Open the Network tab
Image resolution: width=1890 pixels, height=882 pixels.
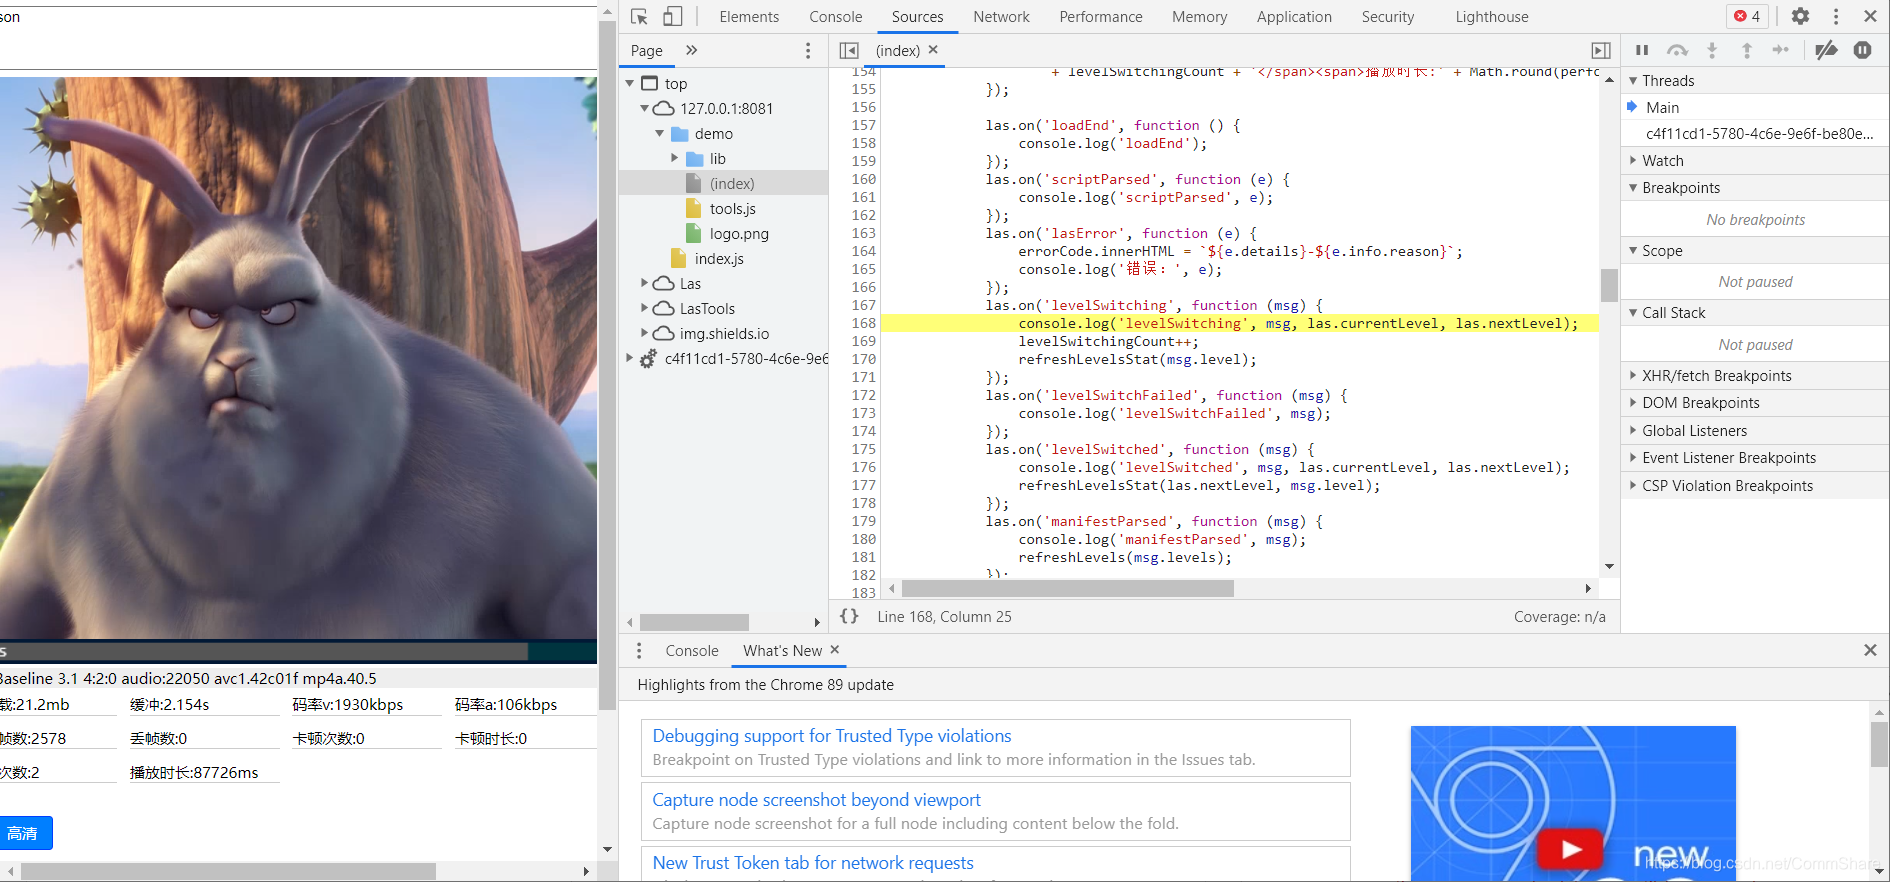pos(1001,17)
